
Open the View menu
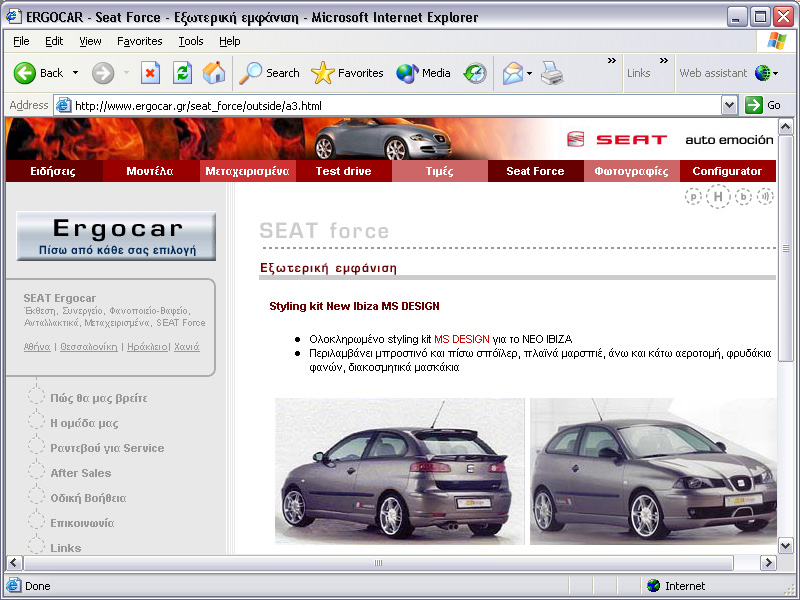tap(90, 41)
